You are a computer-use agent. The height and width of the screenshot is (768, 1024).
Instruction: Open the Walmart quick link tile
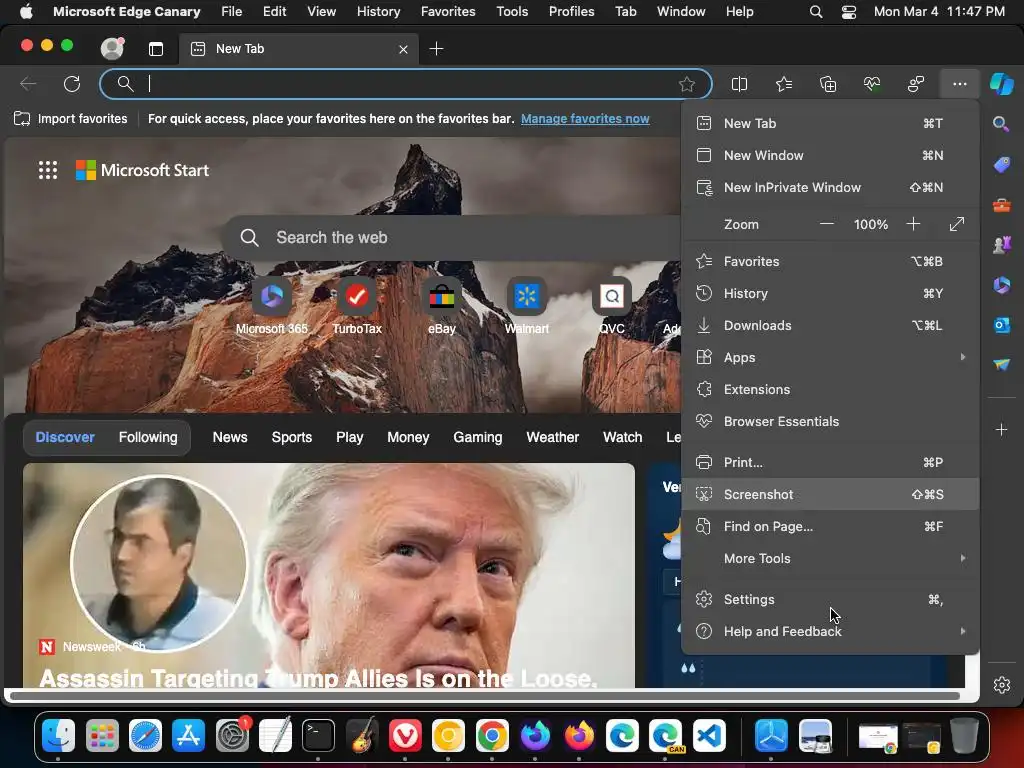pos(526,306)
